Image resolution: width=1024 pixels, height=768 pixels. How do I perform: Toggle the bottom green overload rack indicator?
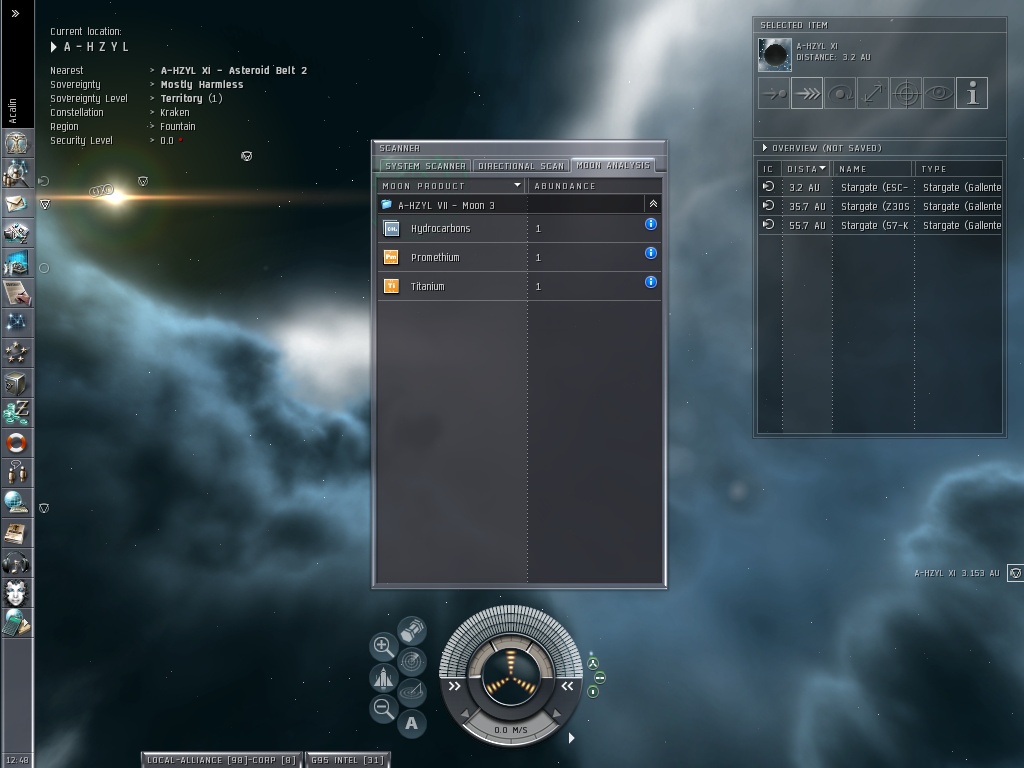tap(593, 692)
